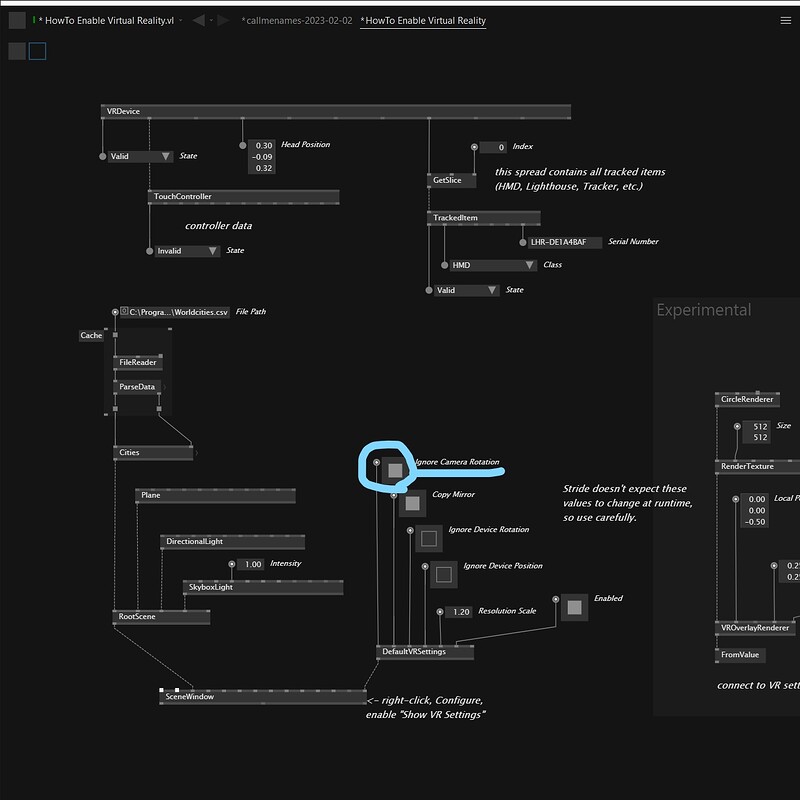
Task: Select the DefaultVRSettings node
Action: [425, 652]
